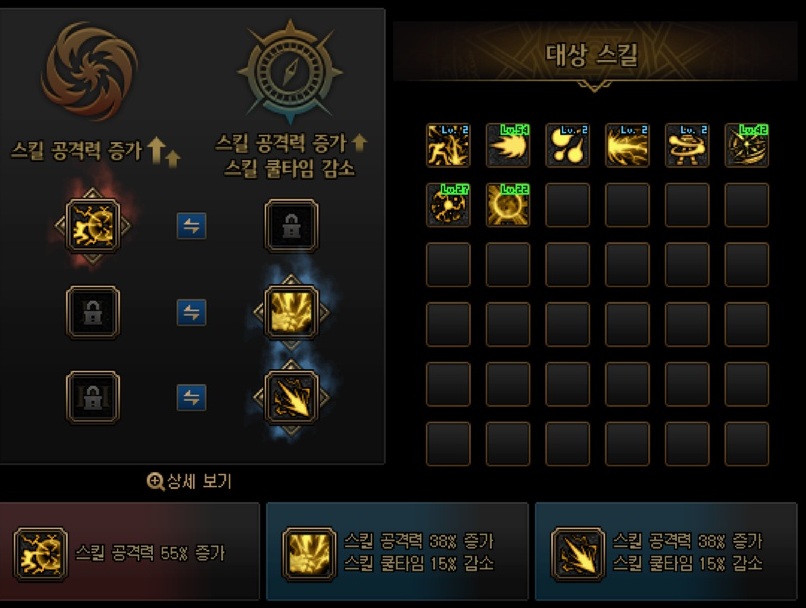The height and width of the screenshot is (608, 806).
Task: Select the lightning beam skill icon
Action: pos(627,145)
